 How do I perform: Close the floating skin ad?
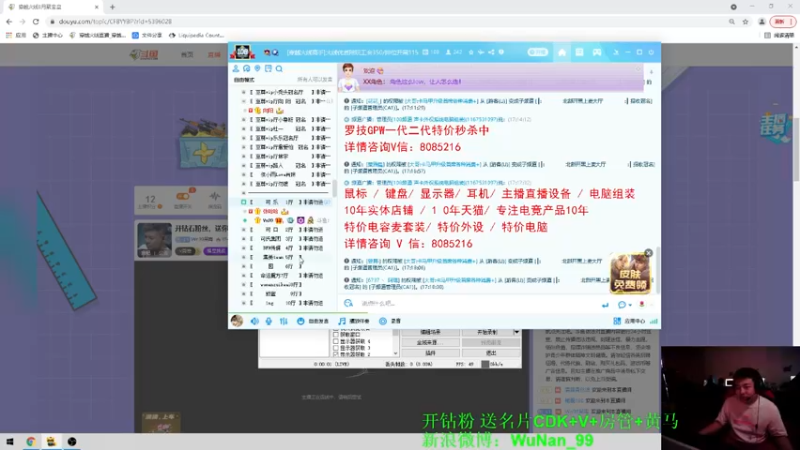point(648,253)
